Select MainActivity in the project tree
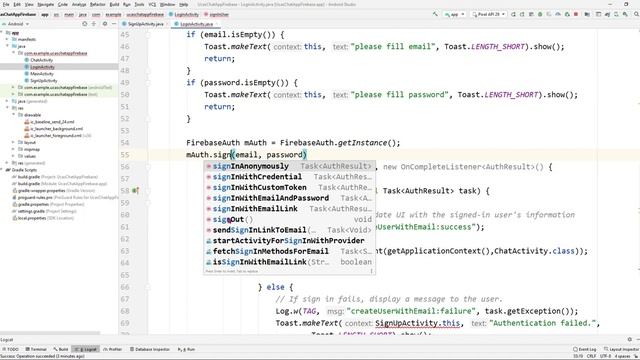This screenshot has height=360, width=640. 42,74
